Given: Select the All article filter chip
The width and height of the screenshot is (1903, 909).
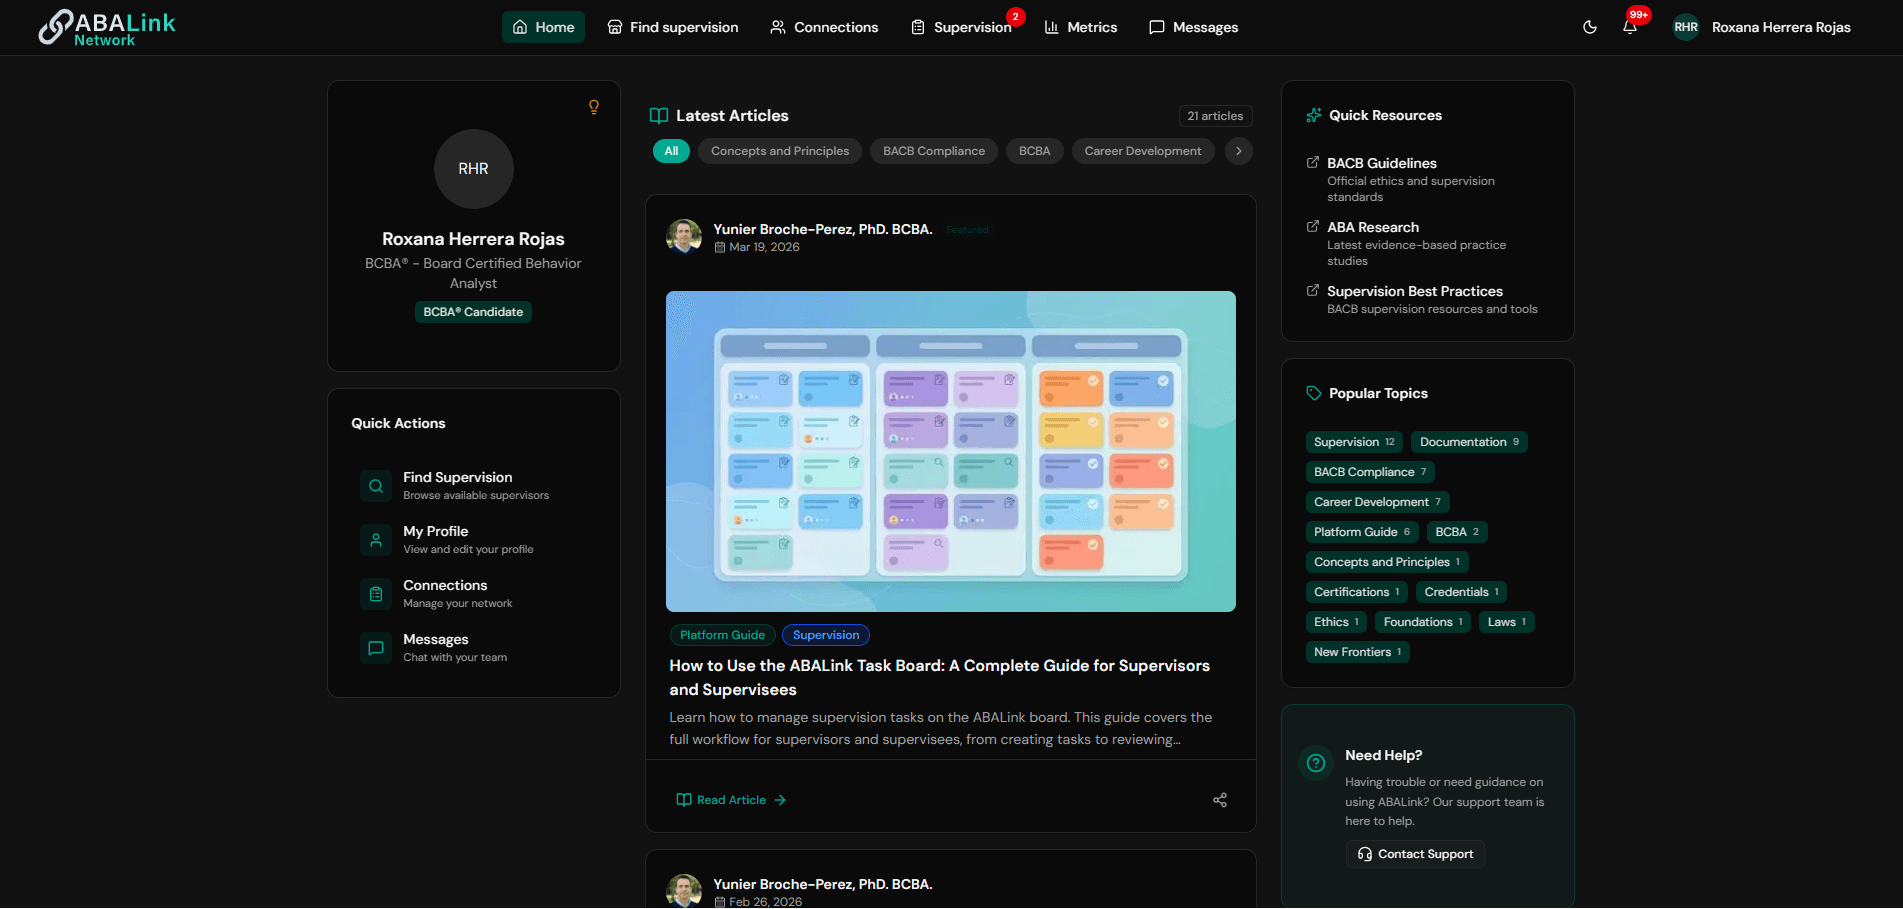Looking at the screenshot, I should pyautogui.click(x=671, y=151).
